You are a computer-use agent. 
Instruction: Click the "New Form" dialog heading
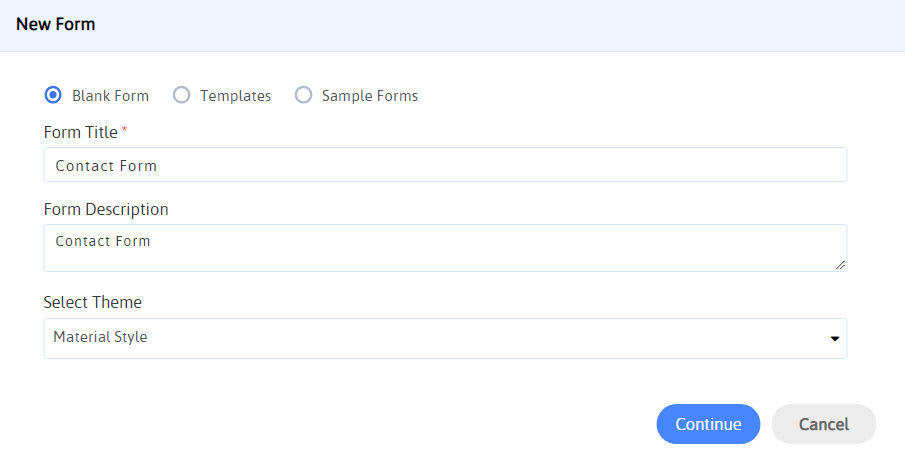55,24
